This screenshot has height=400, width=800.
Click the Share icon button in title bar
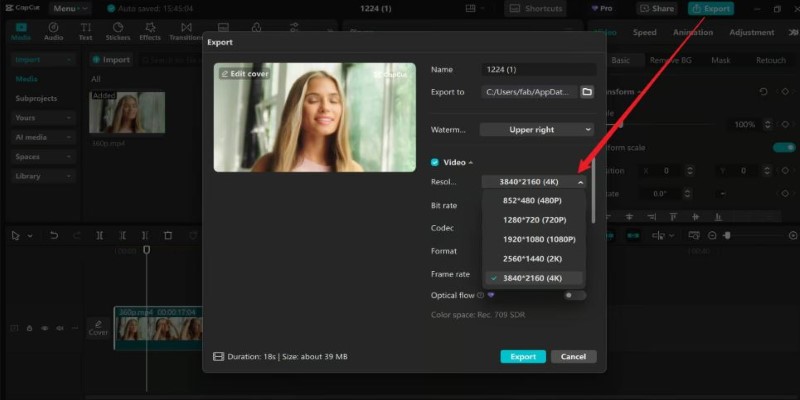(657, 9)
